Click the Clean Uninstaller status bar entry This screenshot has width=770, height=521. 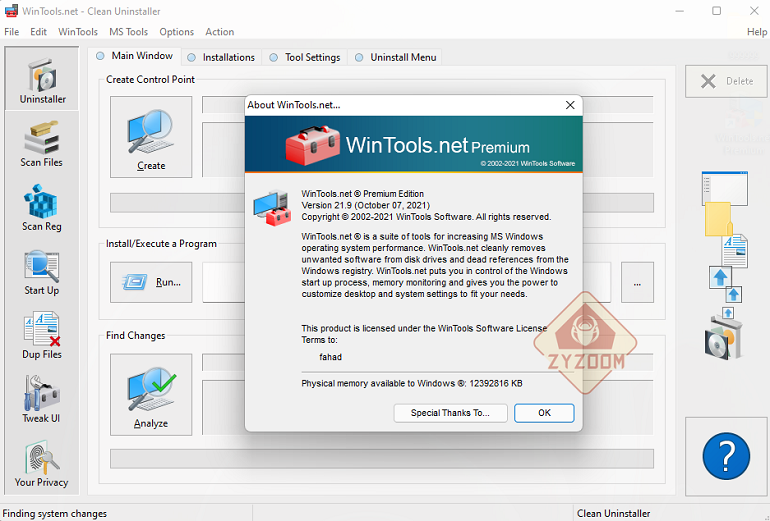pos(613,514)
